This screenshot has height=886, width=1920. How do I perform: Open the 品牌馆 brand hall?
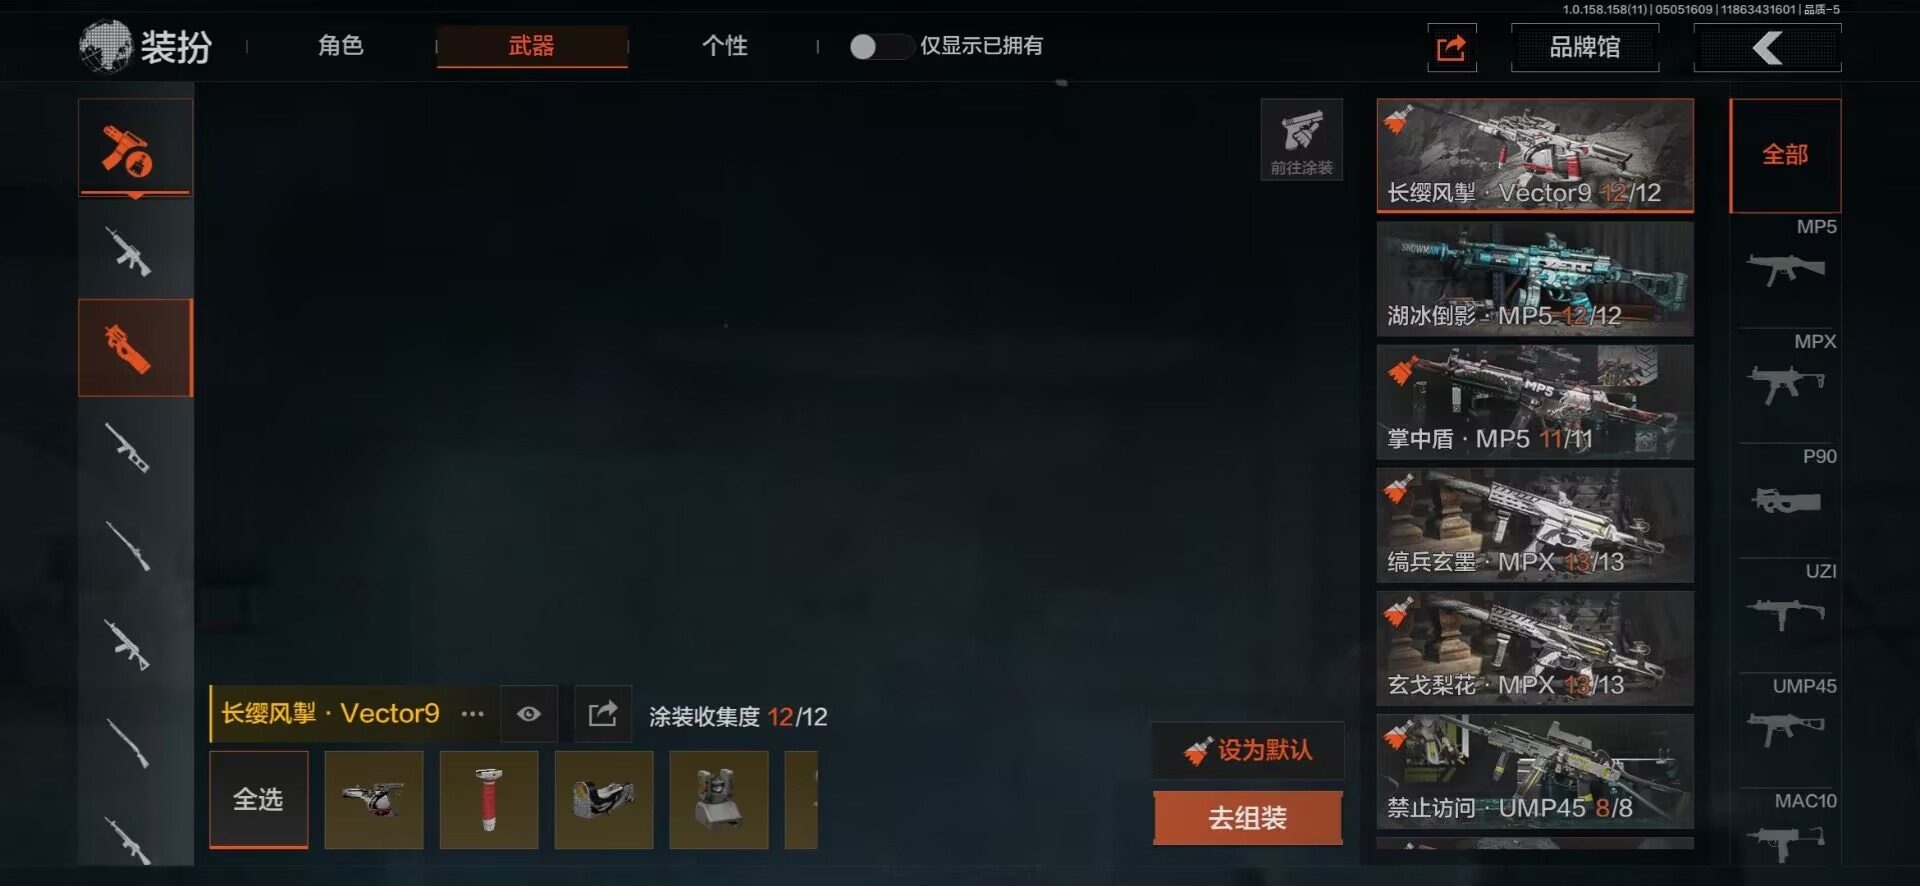click(x=1585, y=47)
